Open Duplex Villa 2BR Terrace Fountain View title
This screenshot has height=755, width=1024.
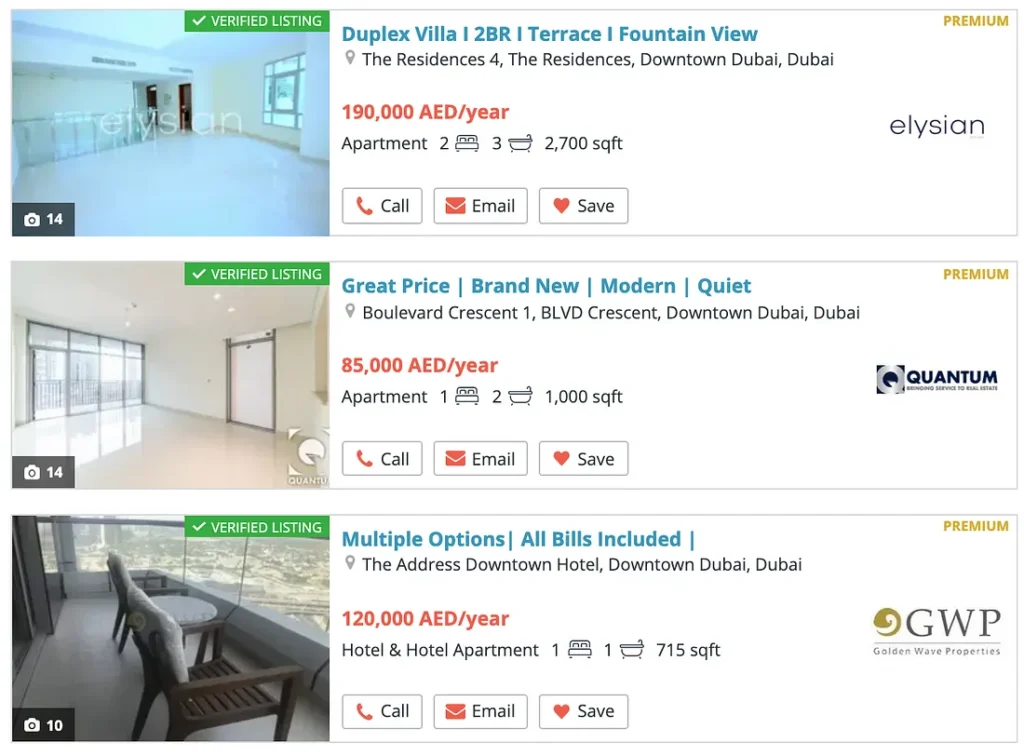click(x=549, y=34)
